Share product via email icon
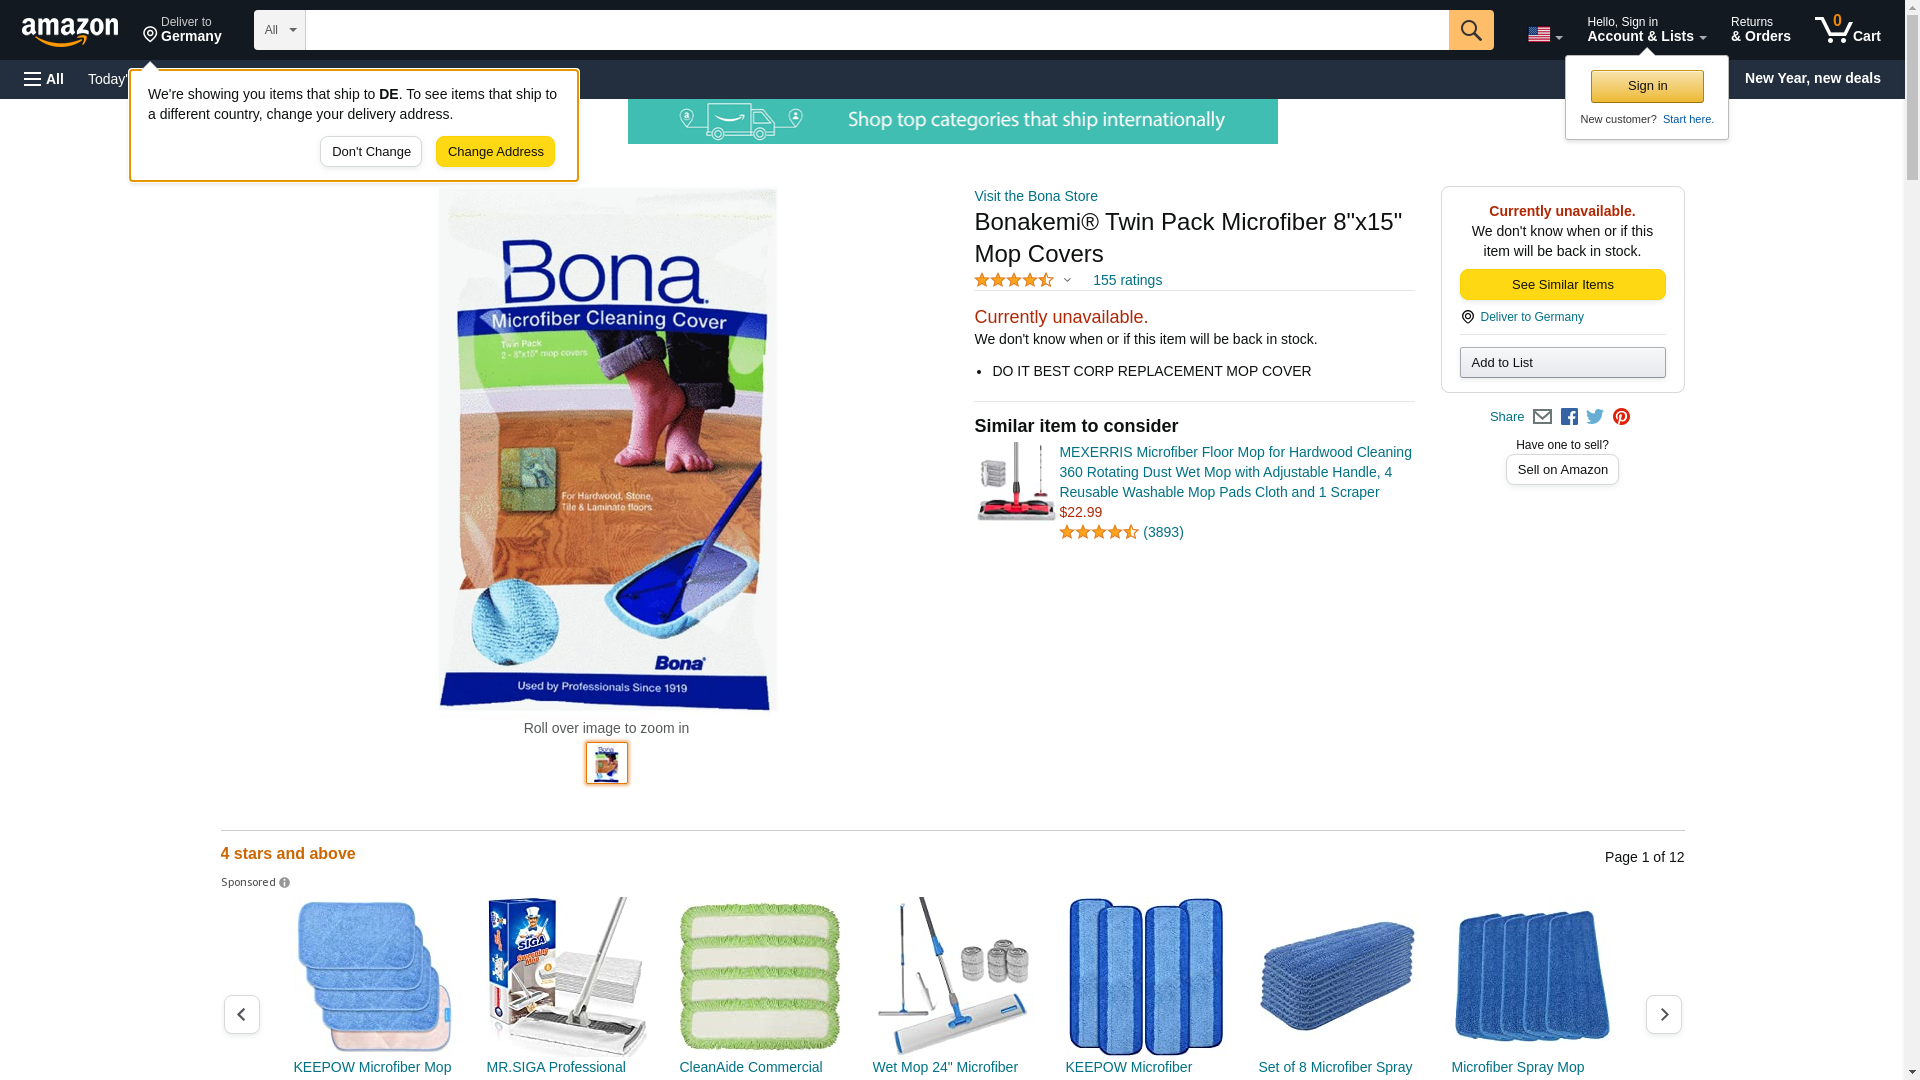 1542,417
